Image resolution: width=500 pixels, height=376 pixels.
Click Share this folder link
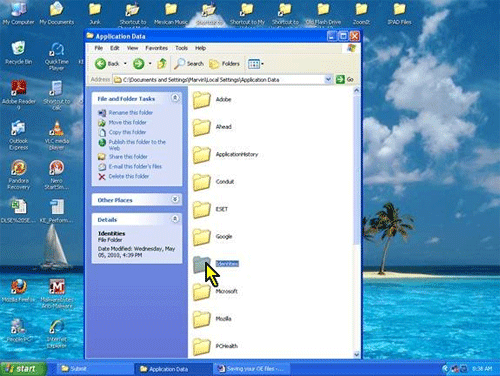[128, 156]
